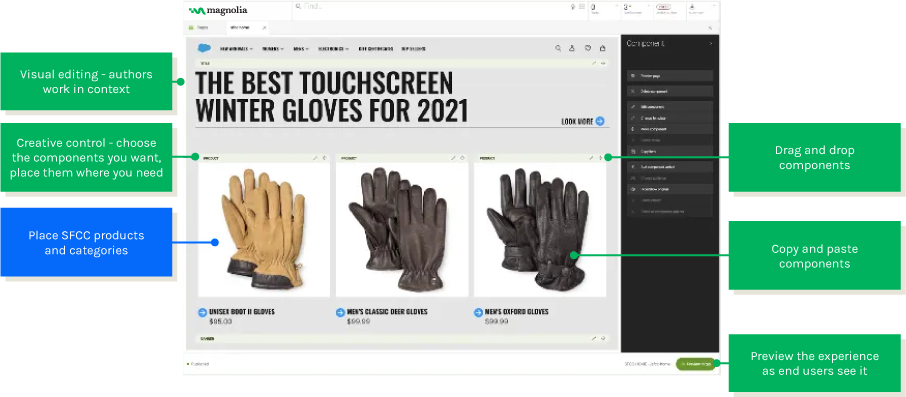Screen dimensions: 906x397
Task: Click the green Preview page button
Action: click(x=695, y=363)
